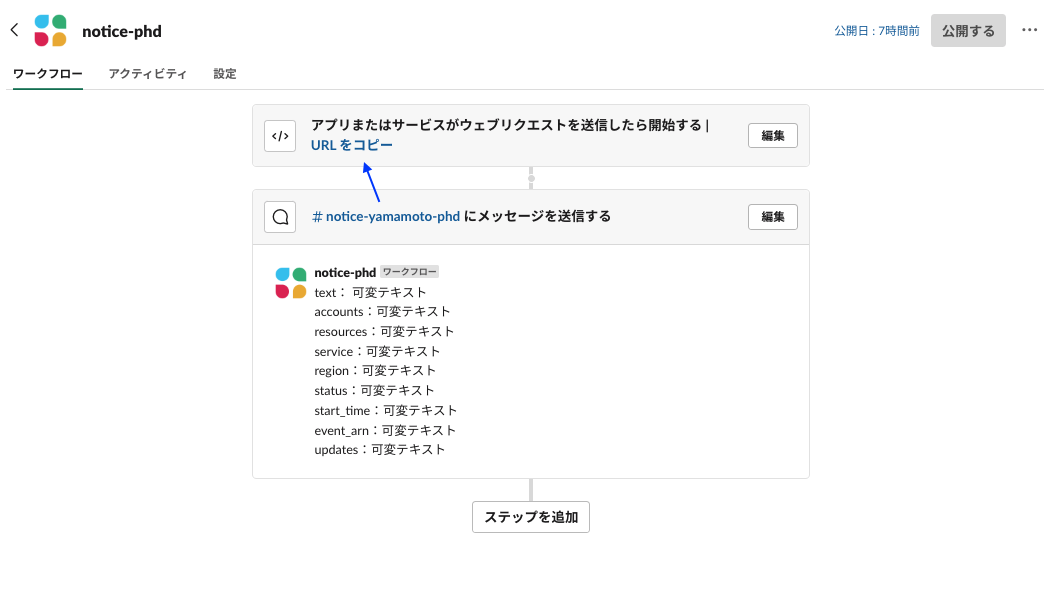Open the アクティビティ tab
The image size is (1044, 614).
pos(147,73)
